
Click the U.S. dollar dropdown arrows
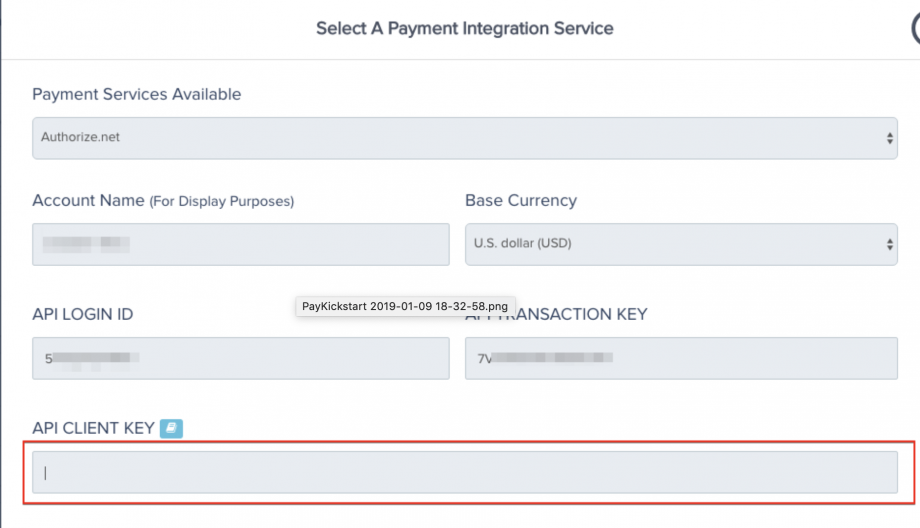889,245
